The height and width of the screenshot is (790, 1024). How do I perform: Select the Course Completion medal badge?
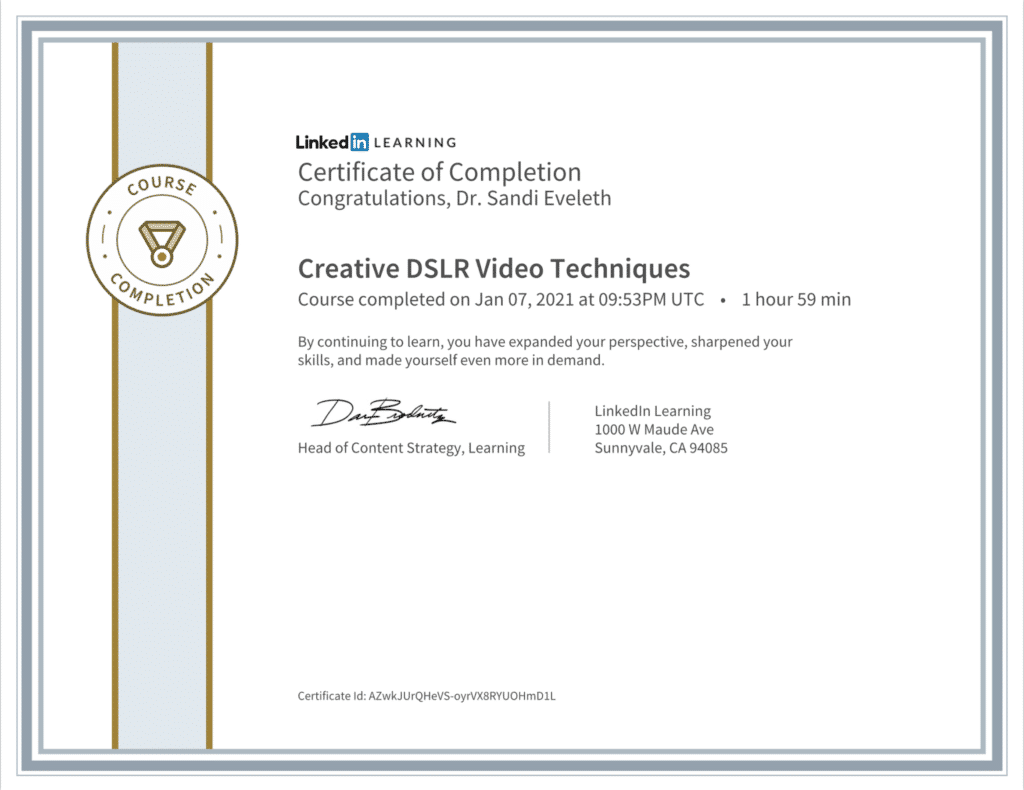(161, 238)
